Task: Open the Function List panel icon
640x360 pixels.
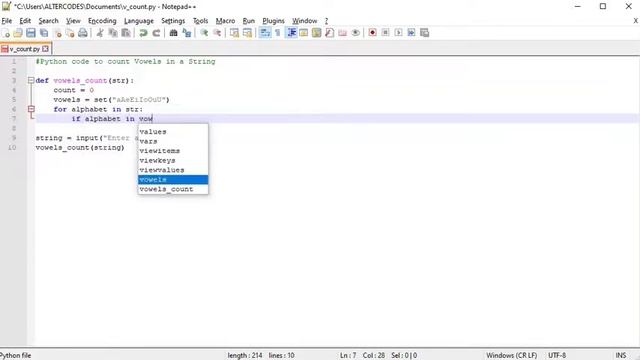Action: [x=330, y=33]
